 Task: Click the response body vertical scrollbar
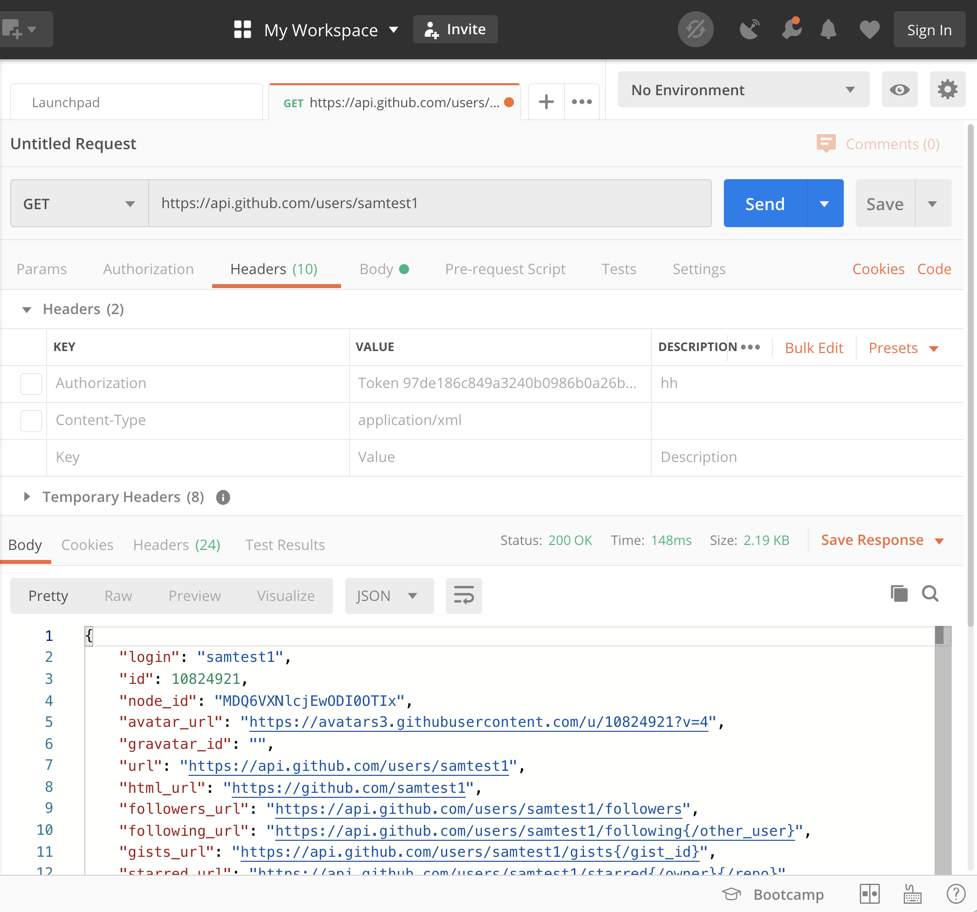(x=942, y=750)
